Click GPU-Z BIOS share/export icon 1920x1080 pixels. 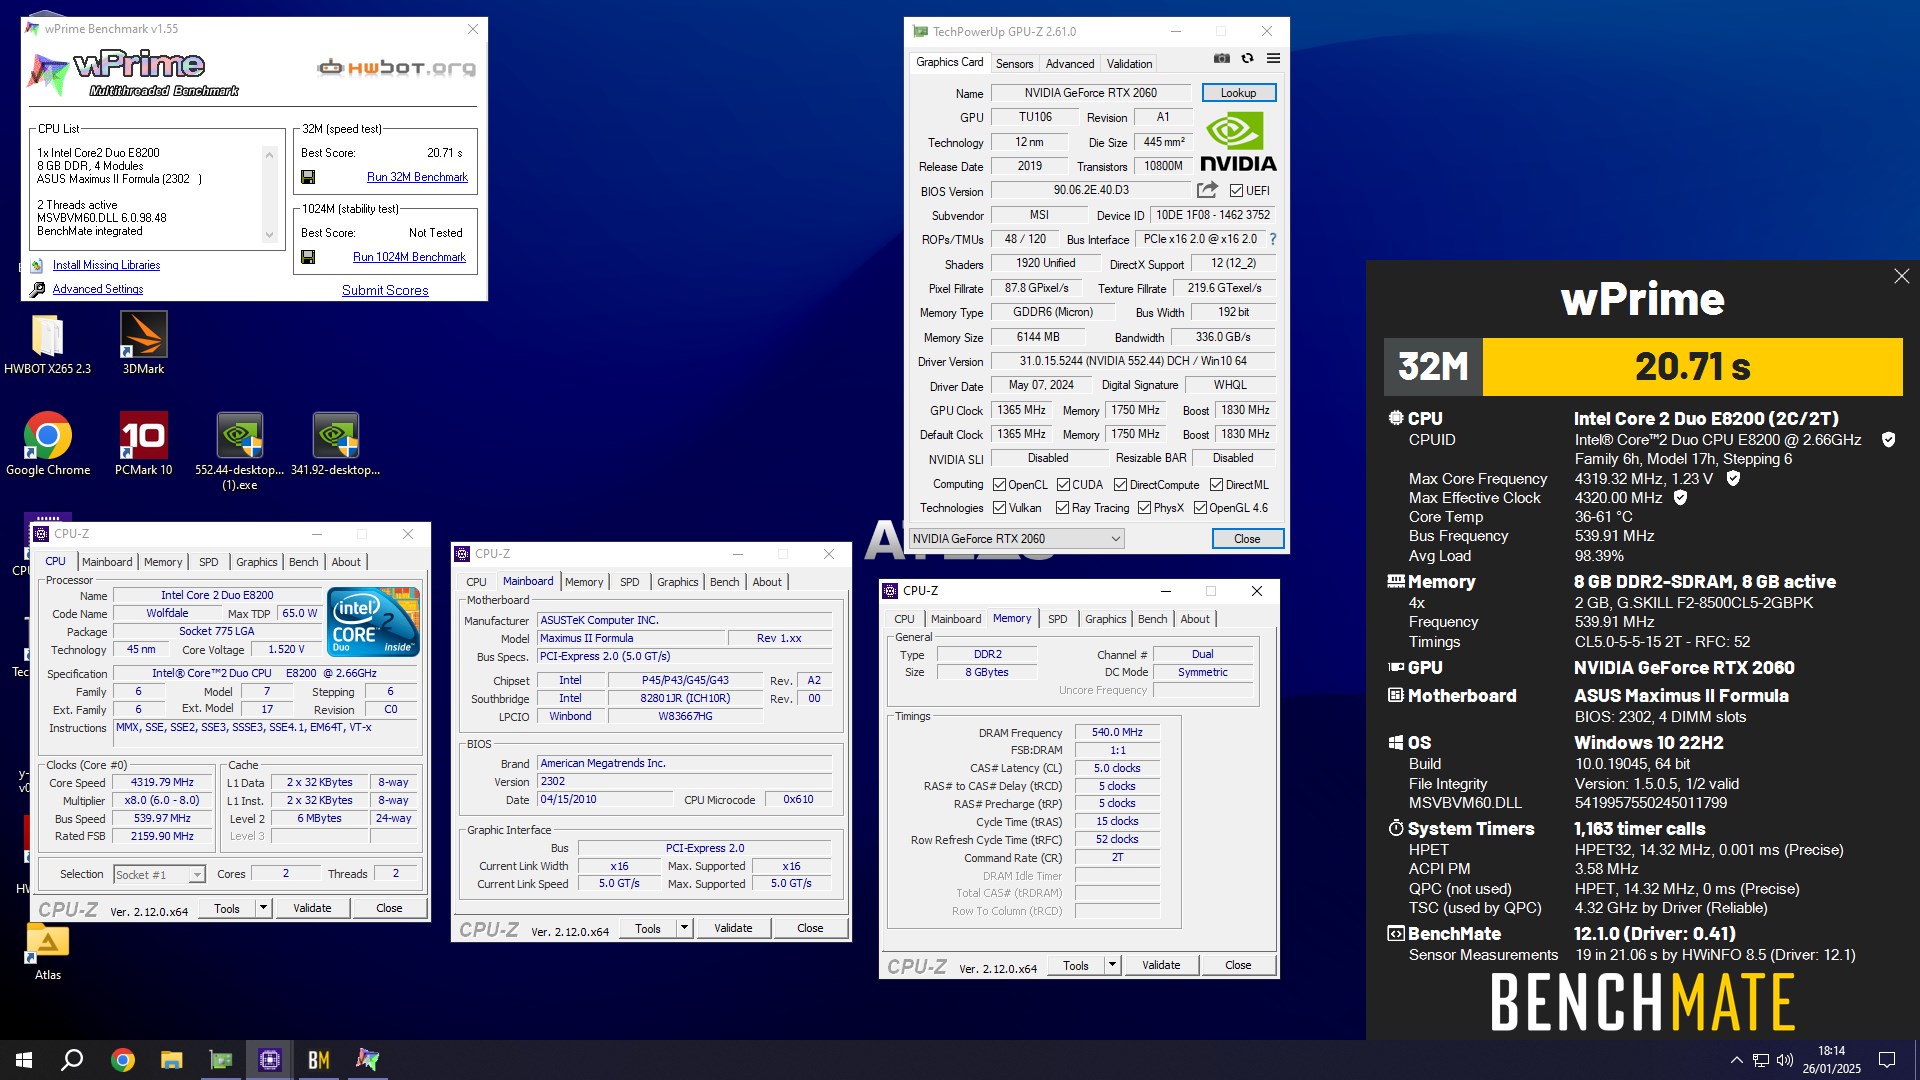(x=1207, y=190)
